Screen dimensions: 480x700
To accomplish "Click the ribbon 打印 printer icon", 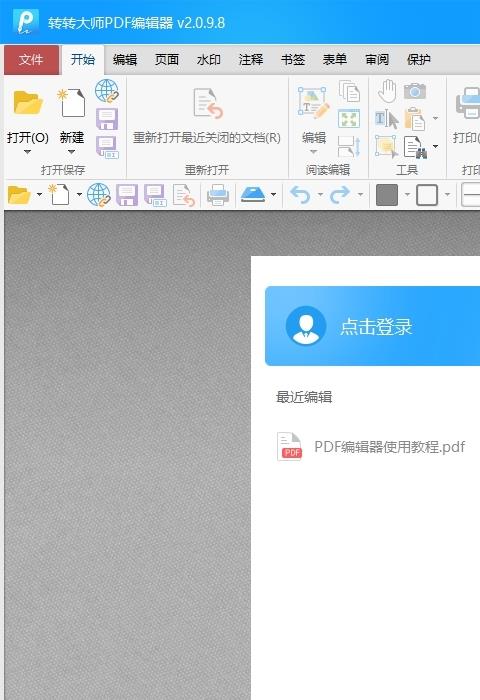I will [x=467, y=103].
